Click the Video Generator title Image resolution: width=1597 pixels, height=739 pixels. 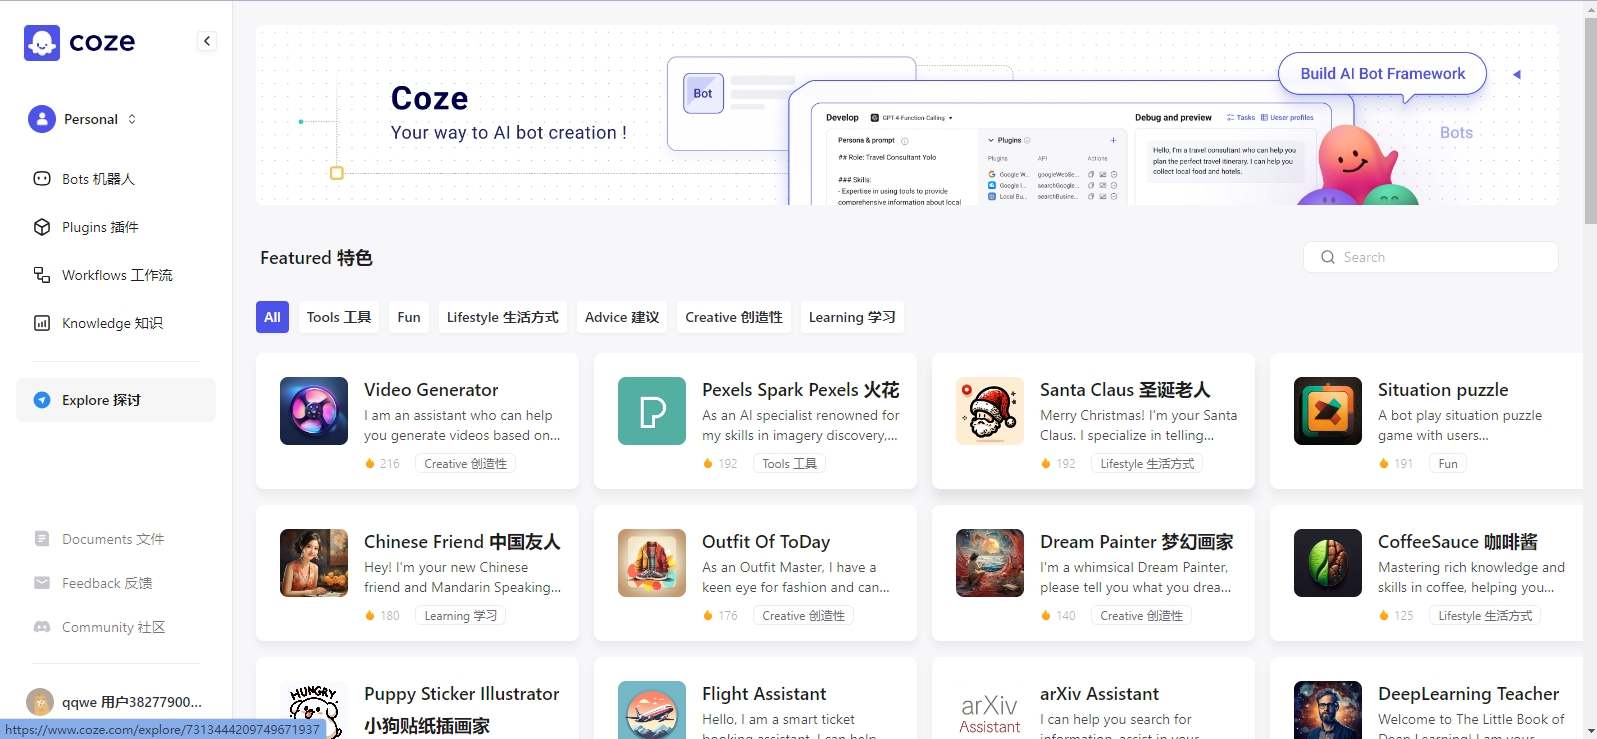[x=431, y=390]
